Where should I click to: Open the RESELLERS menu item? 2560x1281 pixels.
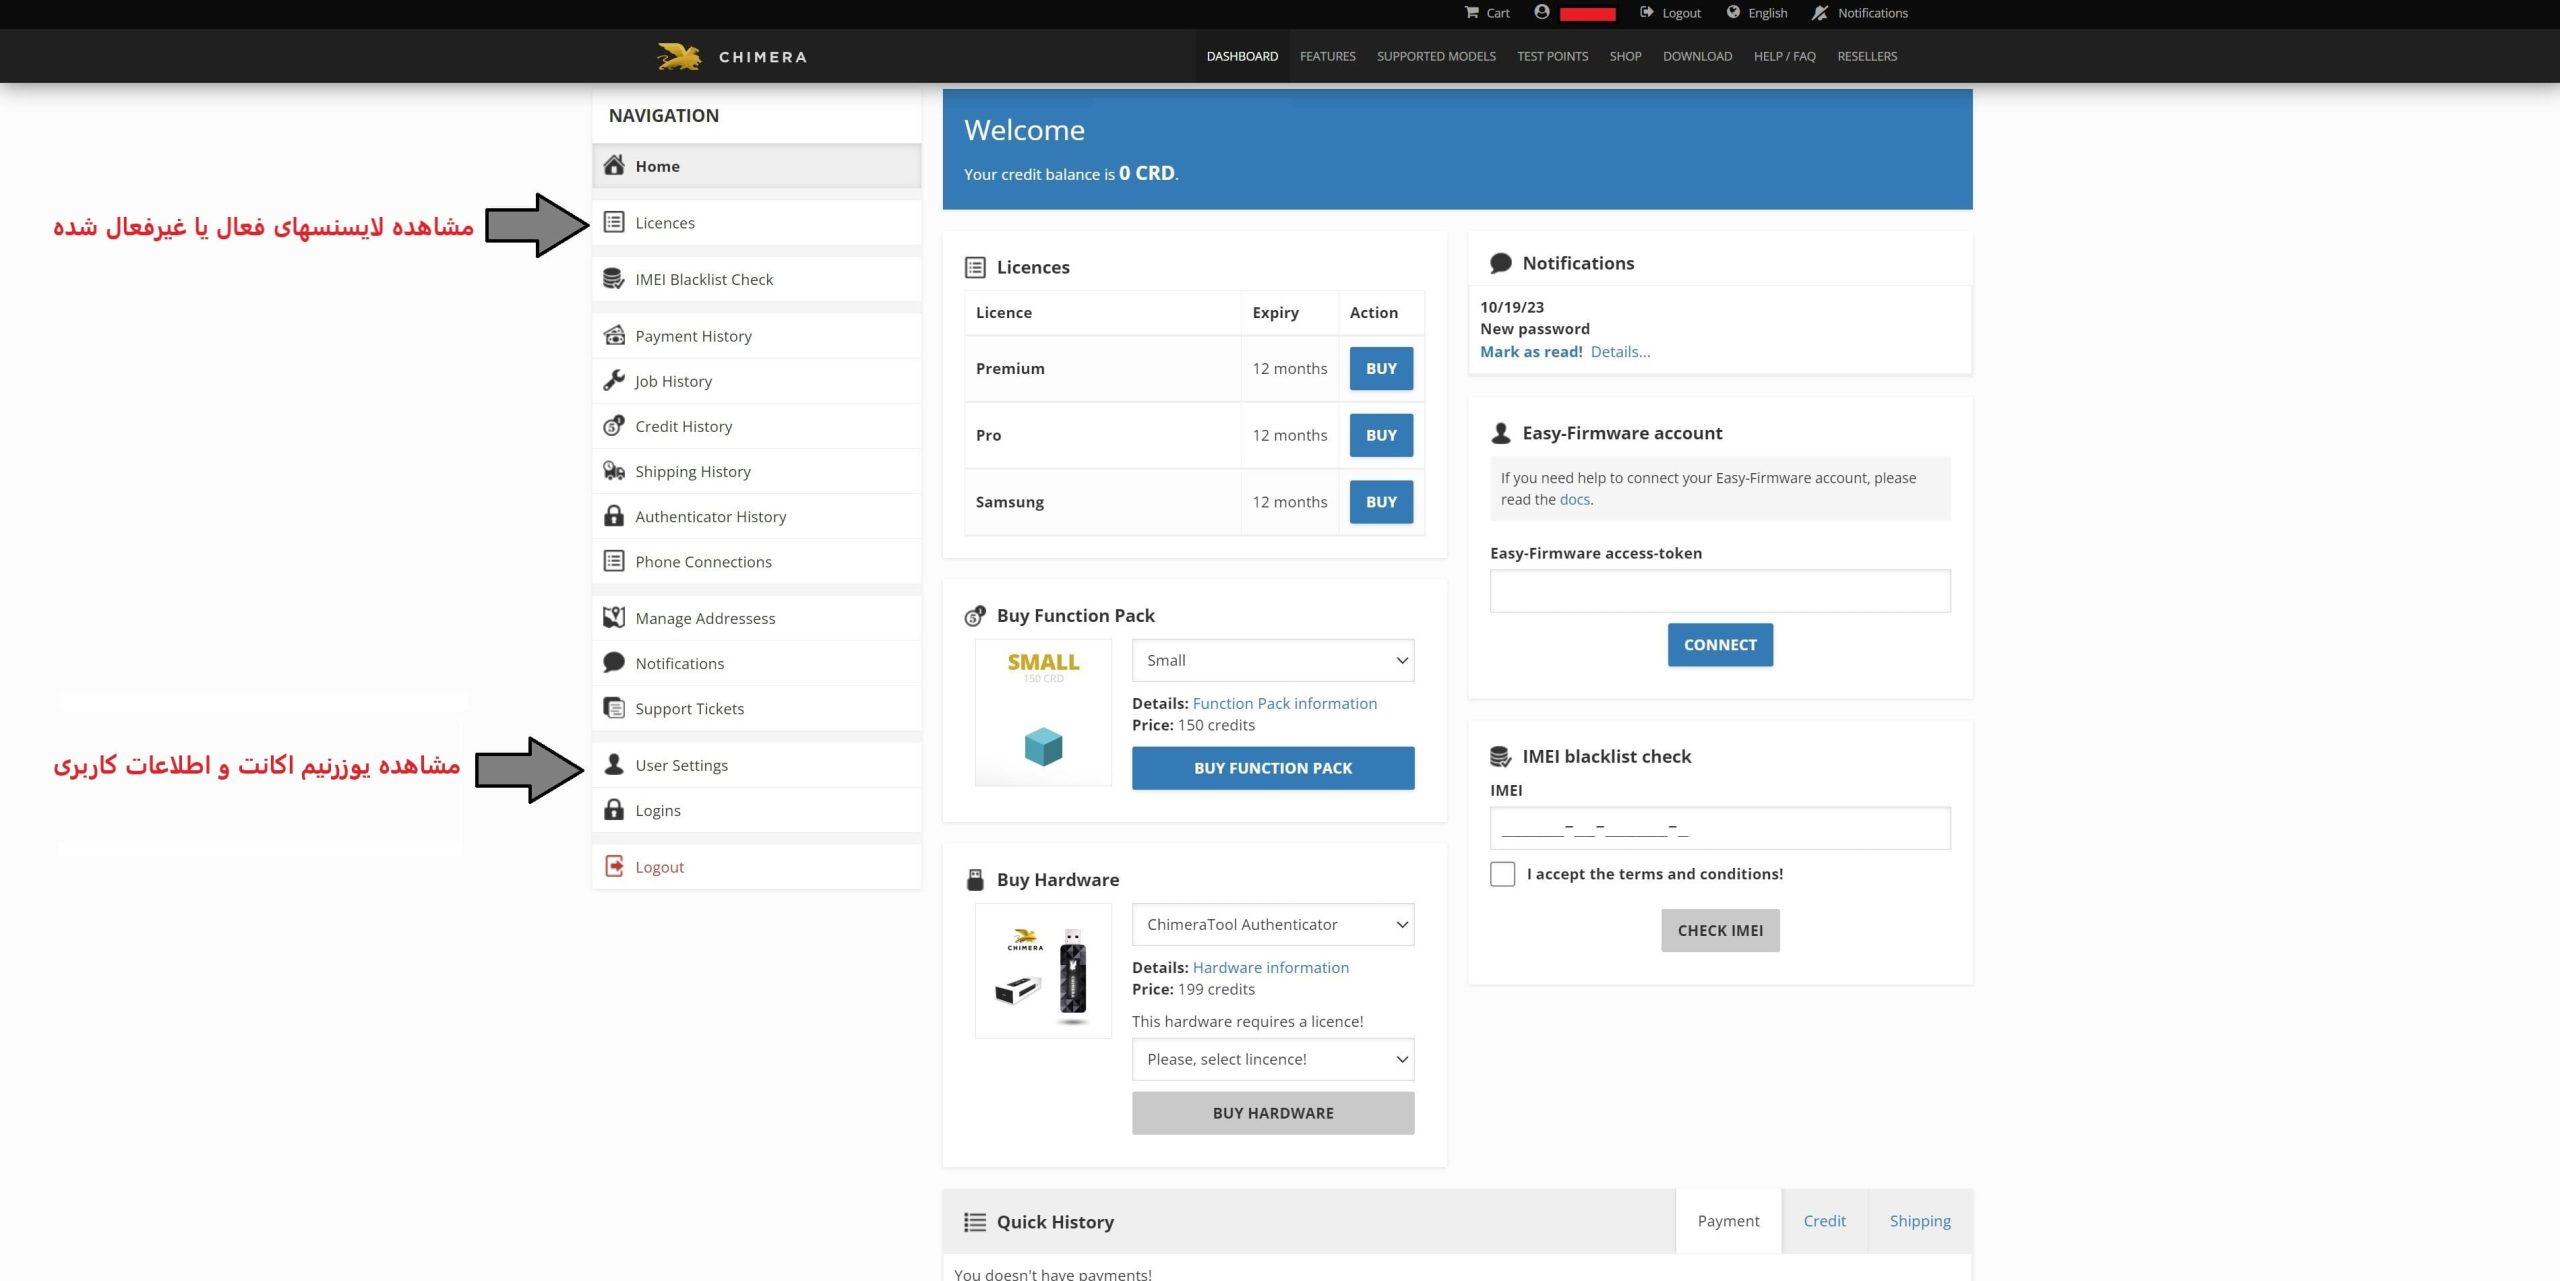1866,56
